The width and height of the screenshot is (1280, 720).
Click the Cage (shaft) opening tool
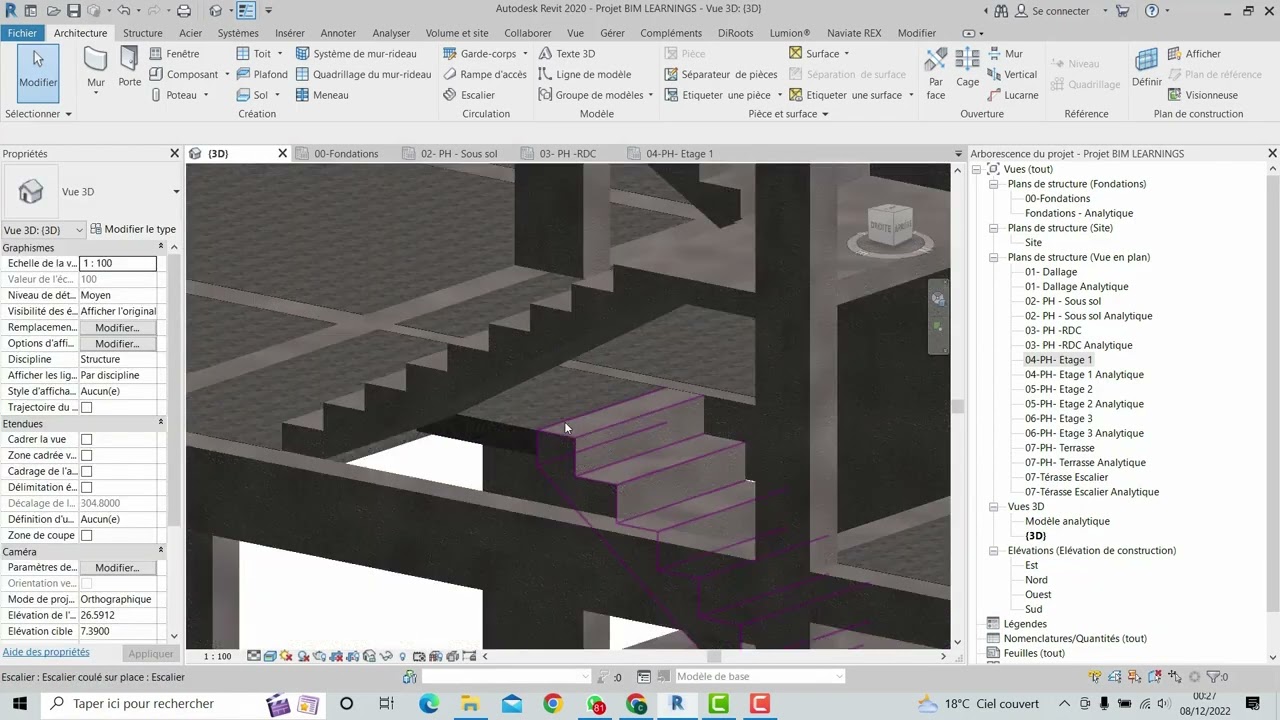click(967, 67)
